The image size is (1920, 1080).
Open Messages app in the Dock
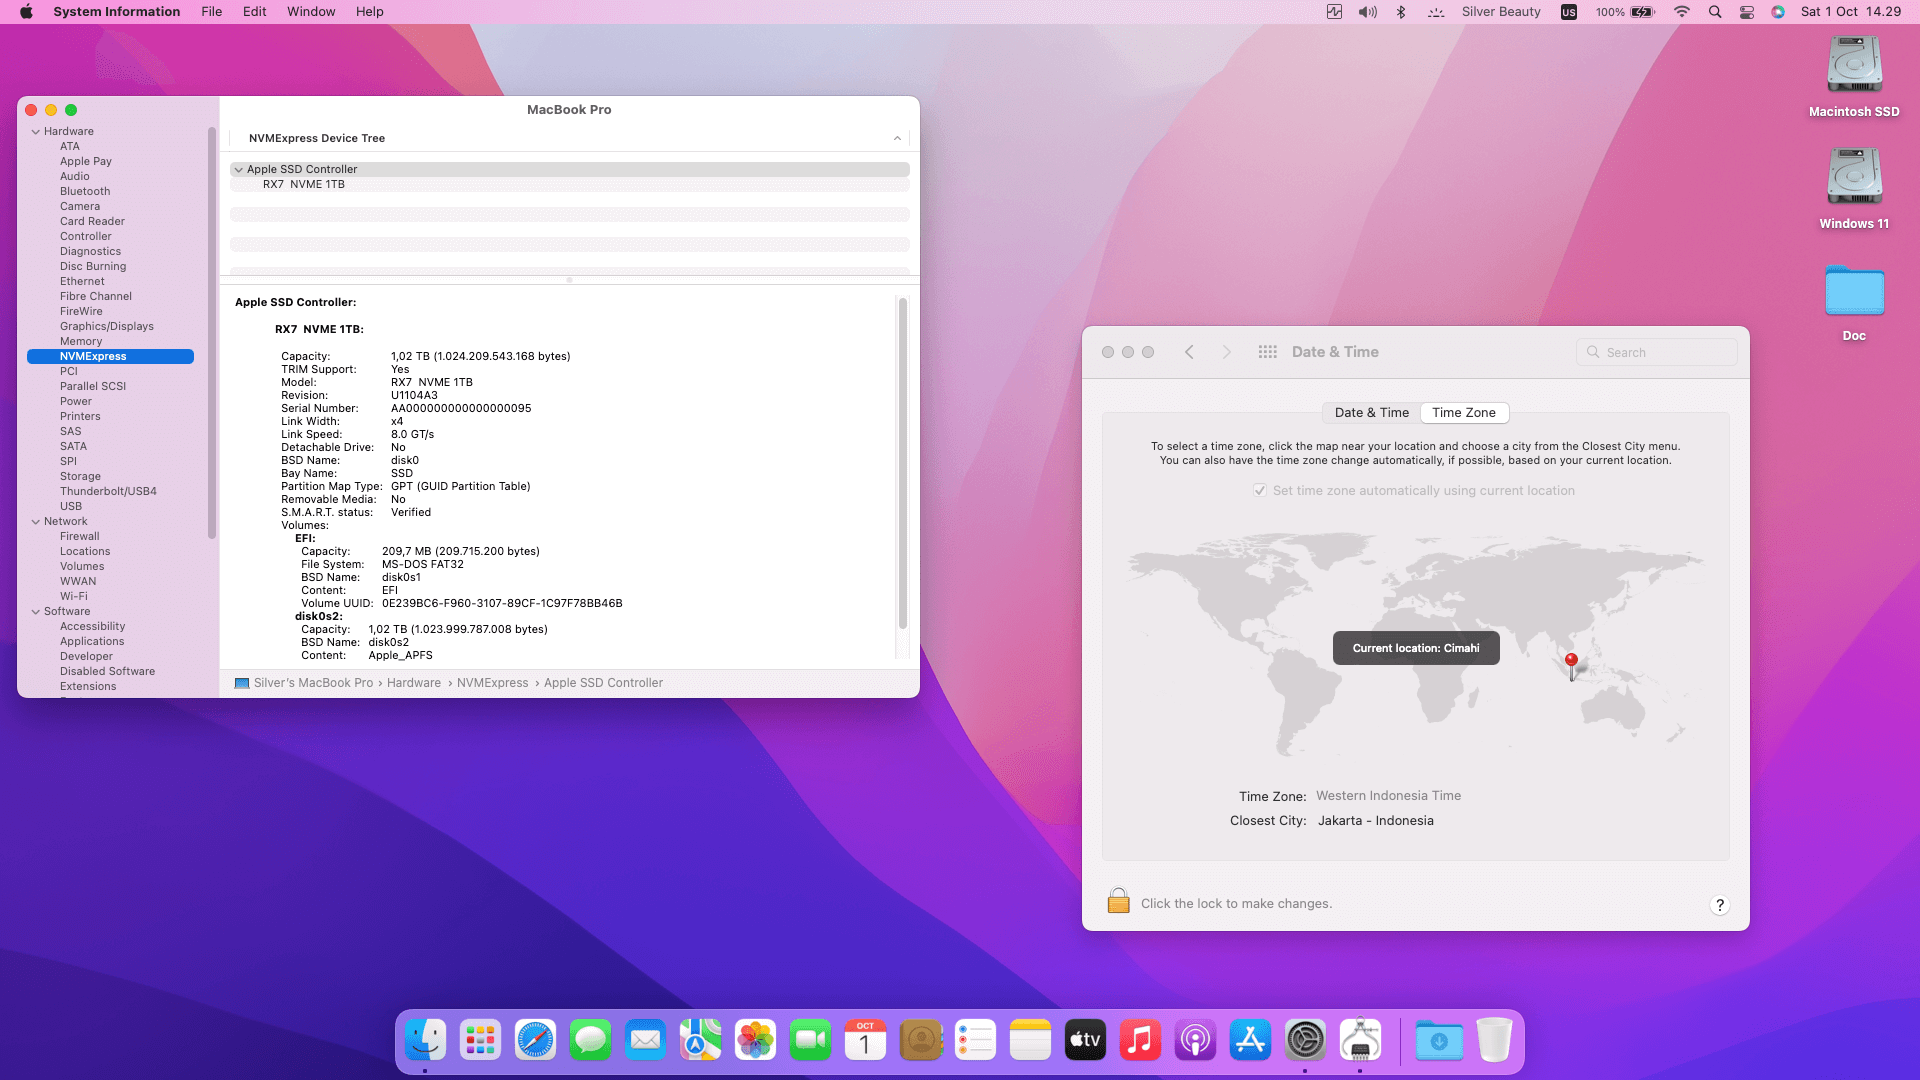pyautogui.click(x=591, y=1041)
